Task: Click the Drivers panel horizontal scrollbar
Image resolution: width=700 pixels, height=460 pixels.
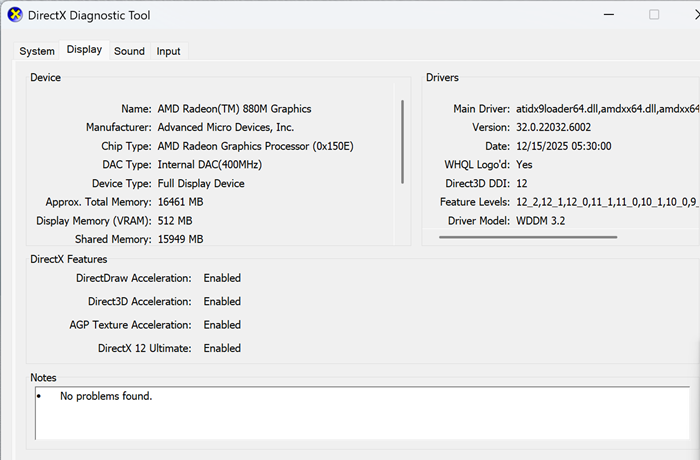Action: click(528, 237)
